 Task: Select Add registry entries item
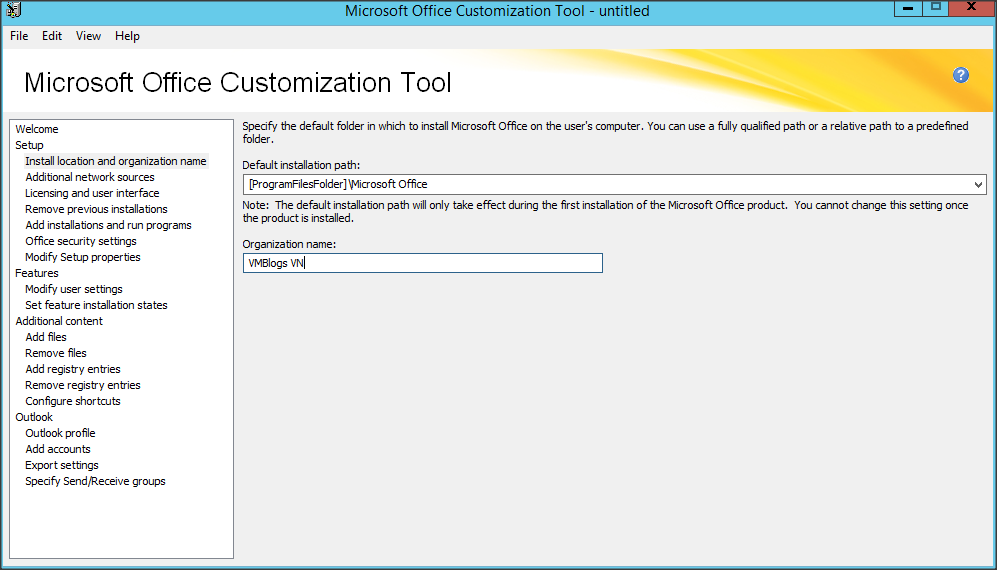coord(73,369)
